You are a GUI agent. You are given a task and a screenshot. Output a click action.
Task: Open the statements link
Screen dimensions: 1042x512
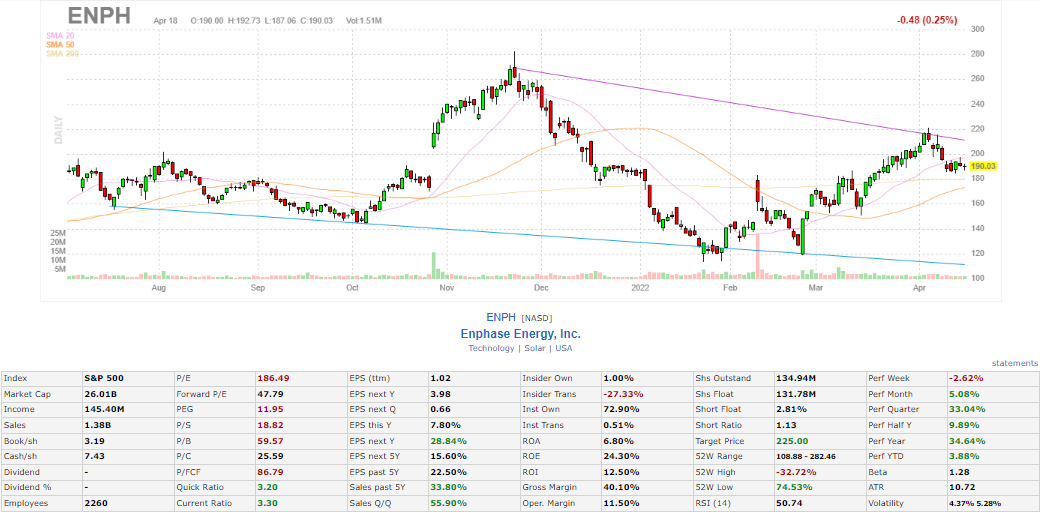point(1015,363)
